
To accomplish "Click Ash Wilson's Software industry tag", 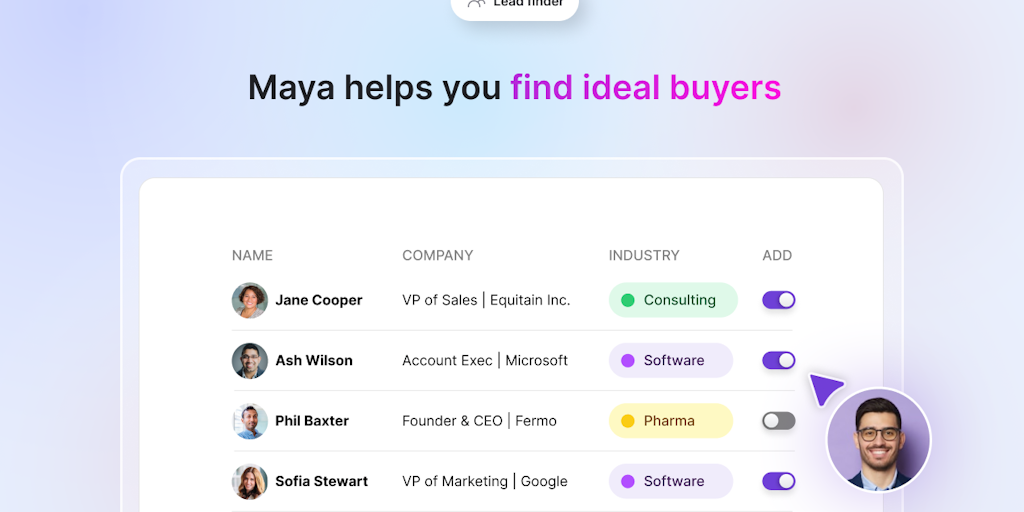I will [x=670, y=360].
